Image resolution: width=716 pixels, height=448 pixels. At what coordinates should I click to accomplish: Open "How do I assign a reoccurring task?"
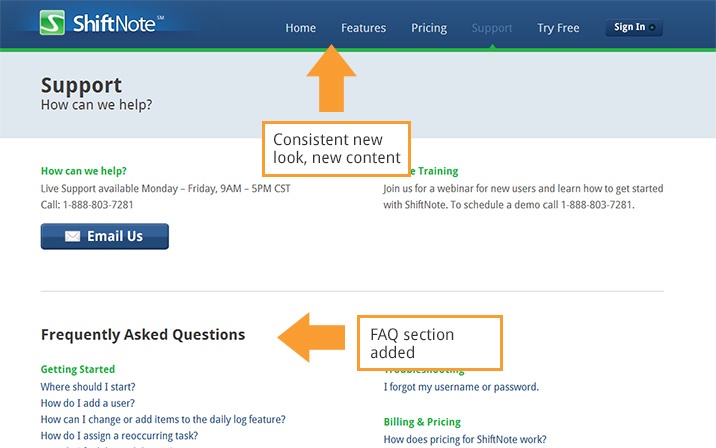[119, 436]
